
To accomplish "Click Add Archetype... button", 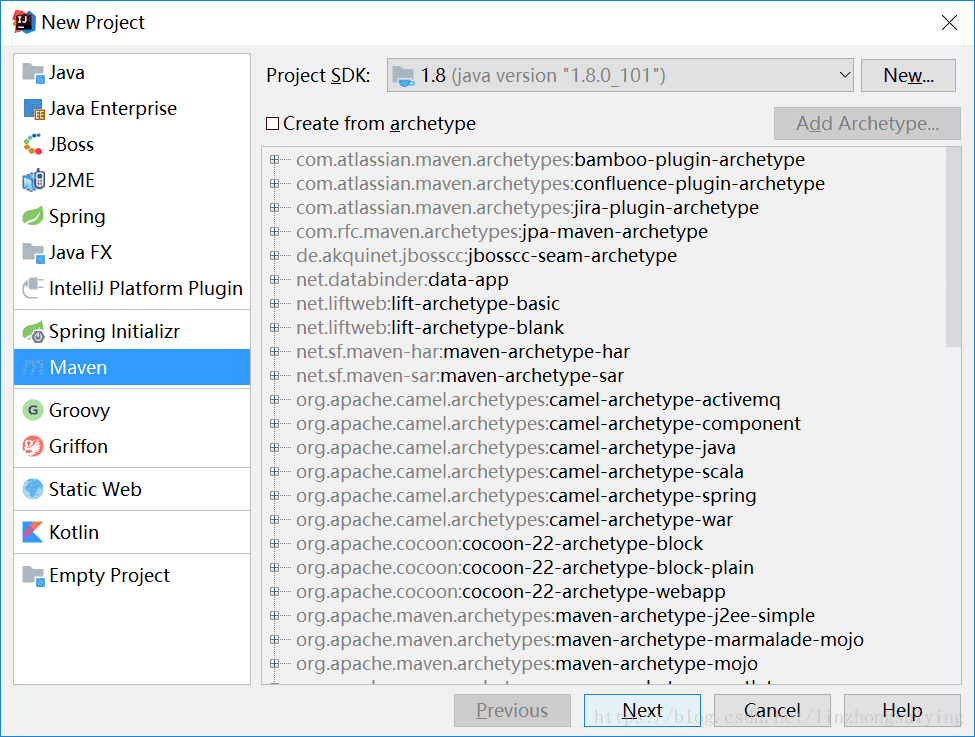I will tap(867, 123).
